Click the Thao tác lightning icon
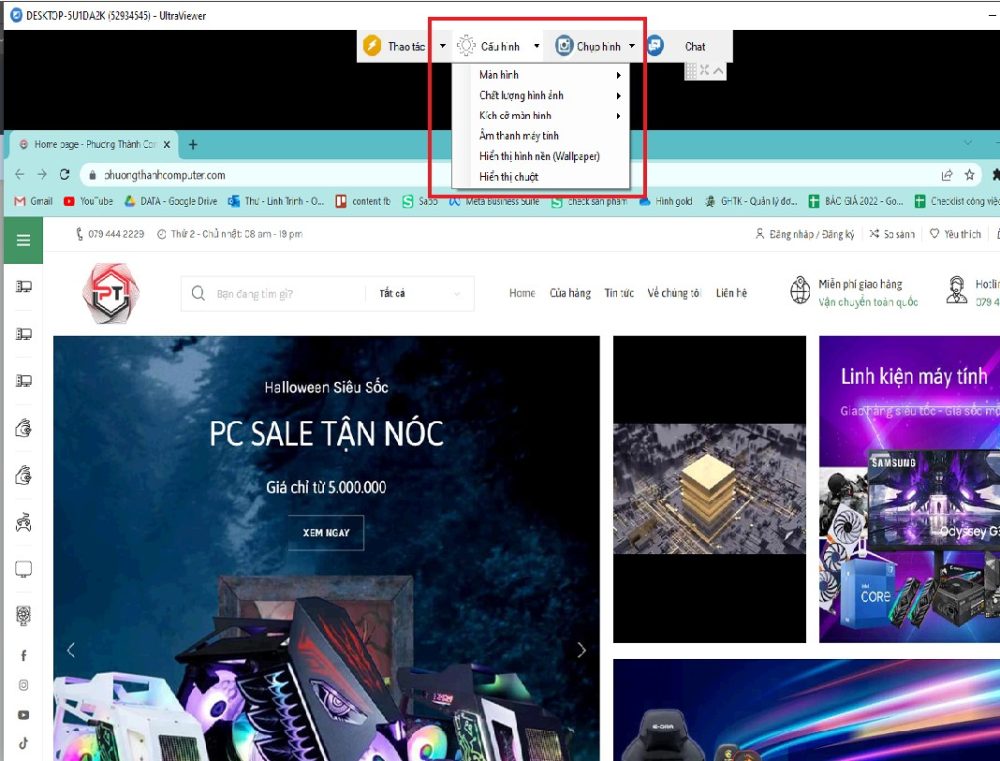 pos(372,46)
